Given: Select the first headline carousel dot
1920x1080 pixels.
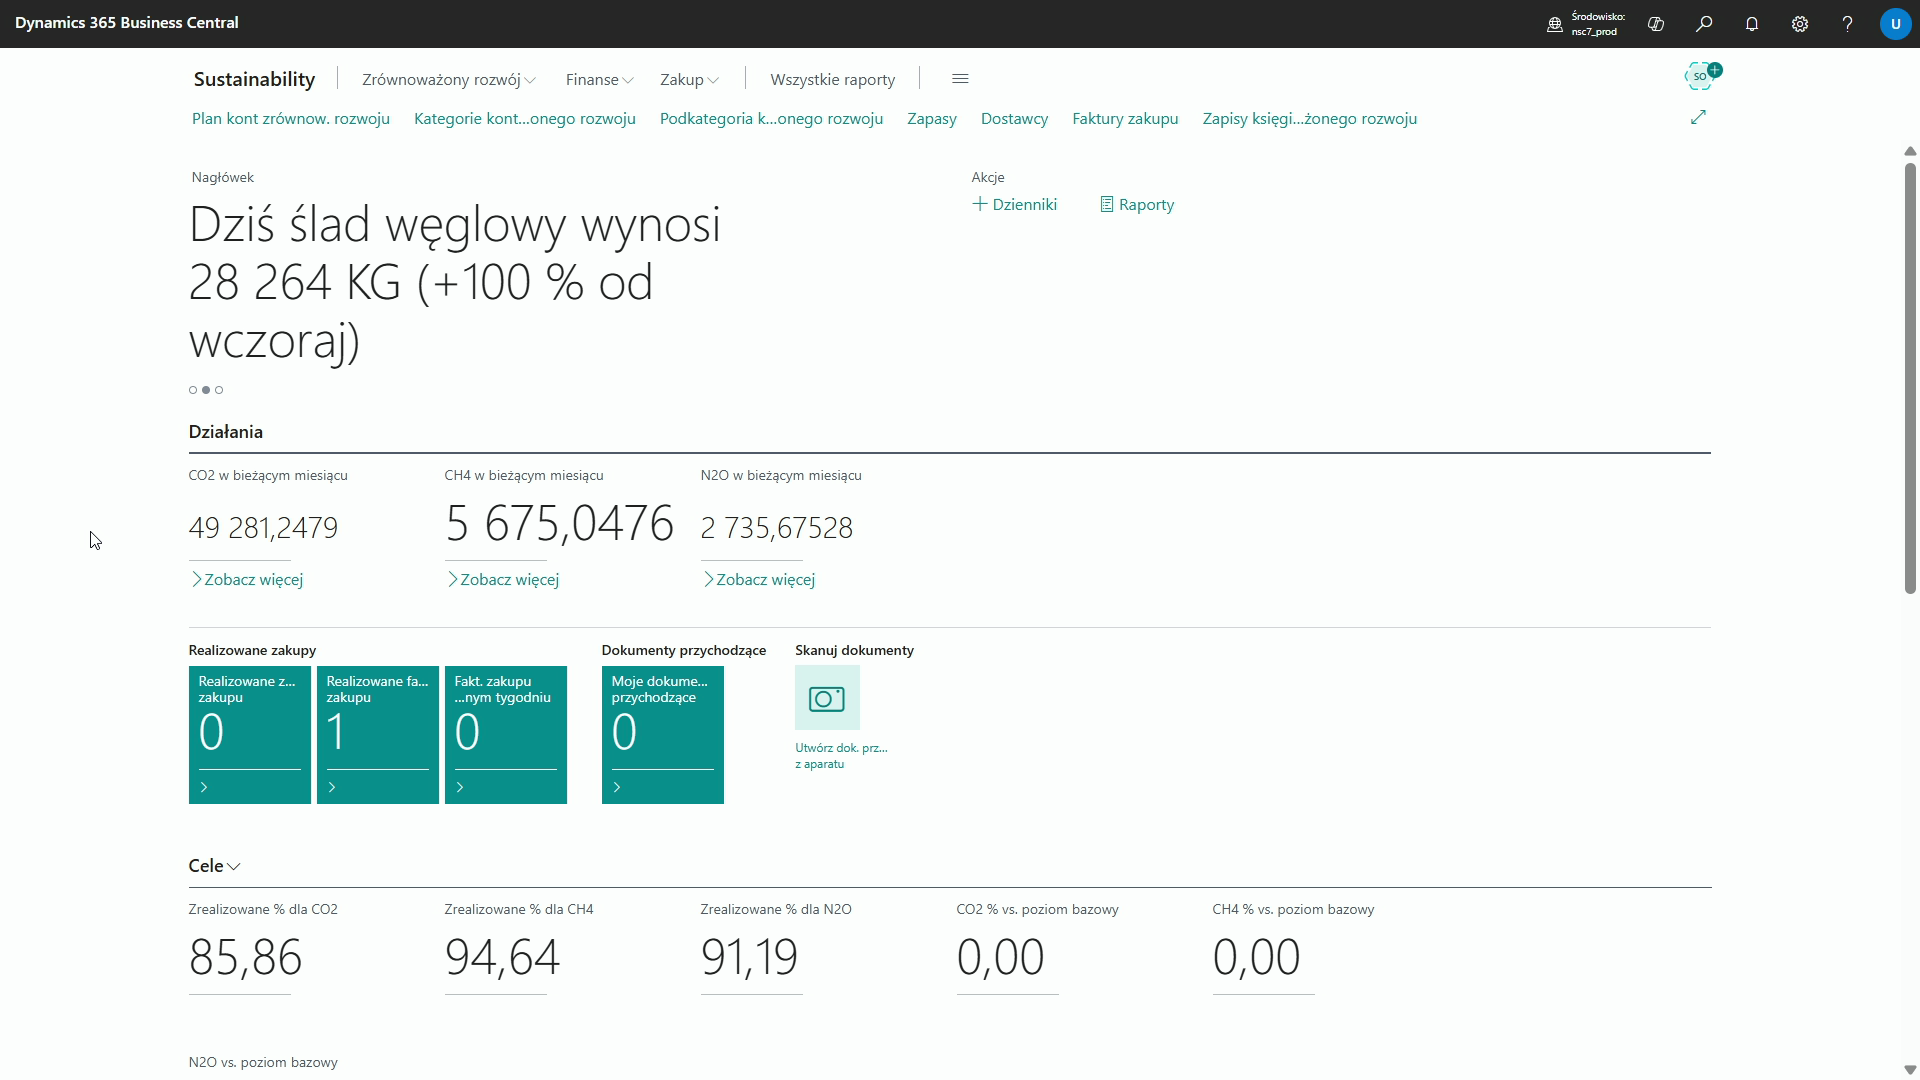Looking at the screenshot, I should coord(193,390).
